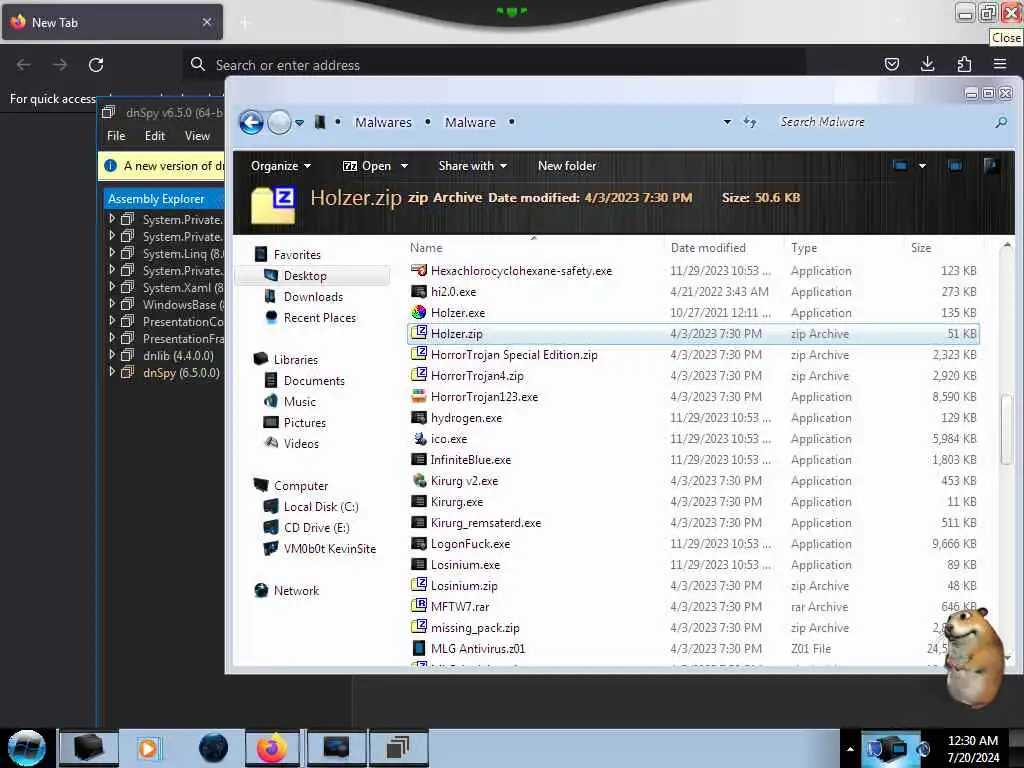The height and width of the screenshot is (768, 1024).
Task: Select the hydrogen.exe icon
Action: click(419, 417)
